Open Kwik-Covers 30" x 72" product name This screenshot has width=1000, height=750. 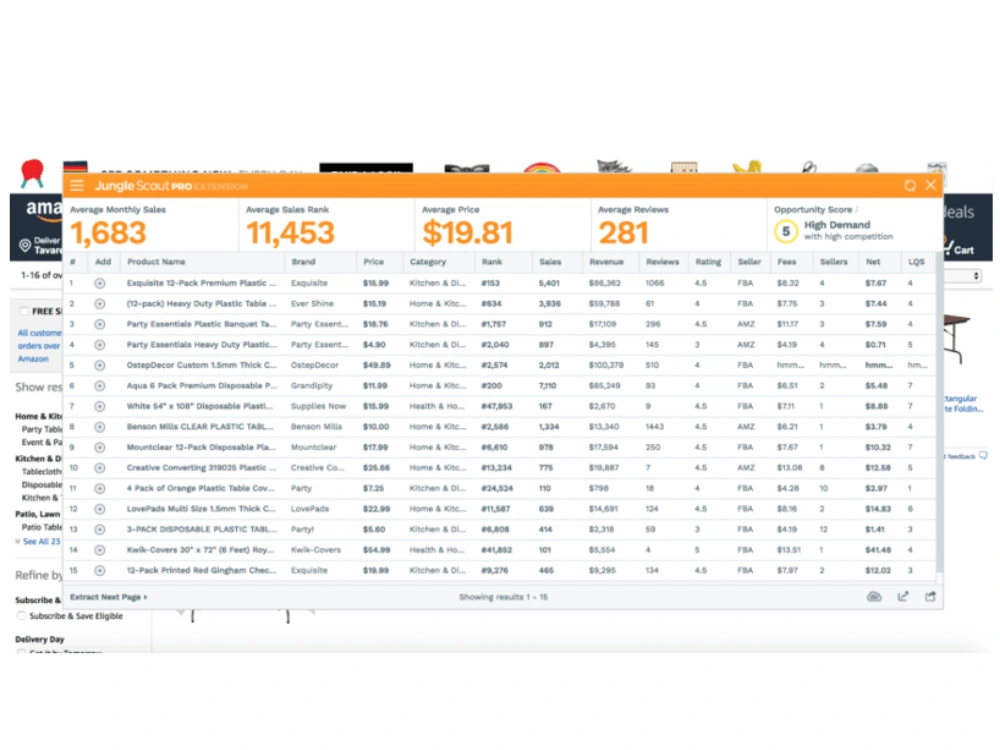(x=200, y=550)
